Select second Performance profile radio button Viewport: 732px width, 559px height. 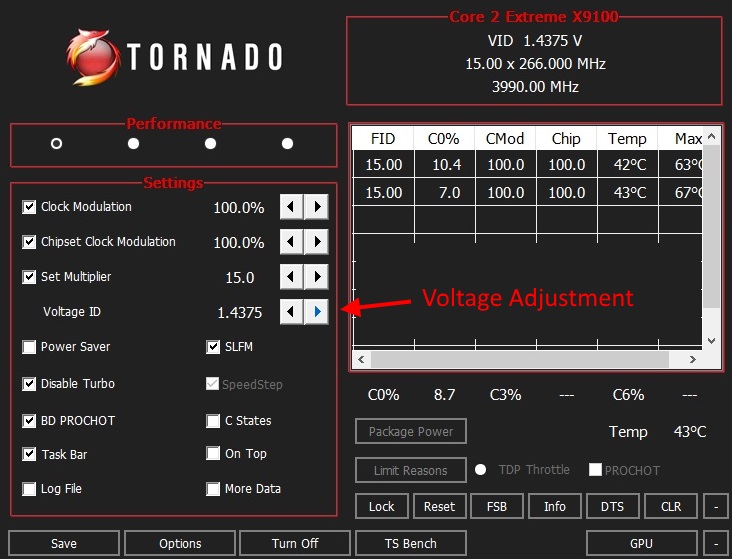point(134,143)
